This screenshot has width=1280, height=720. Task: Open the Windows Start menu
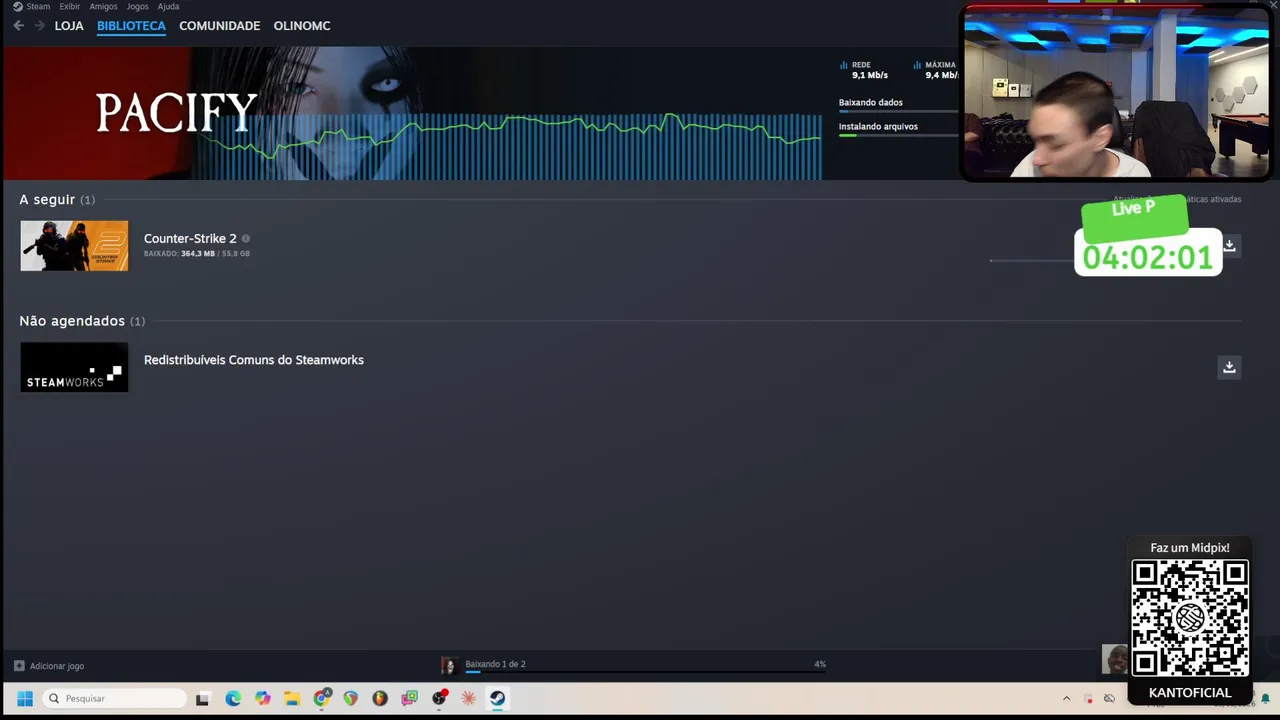[x=25, y=698]
